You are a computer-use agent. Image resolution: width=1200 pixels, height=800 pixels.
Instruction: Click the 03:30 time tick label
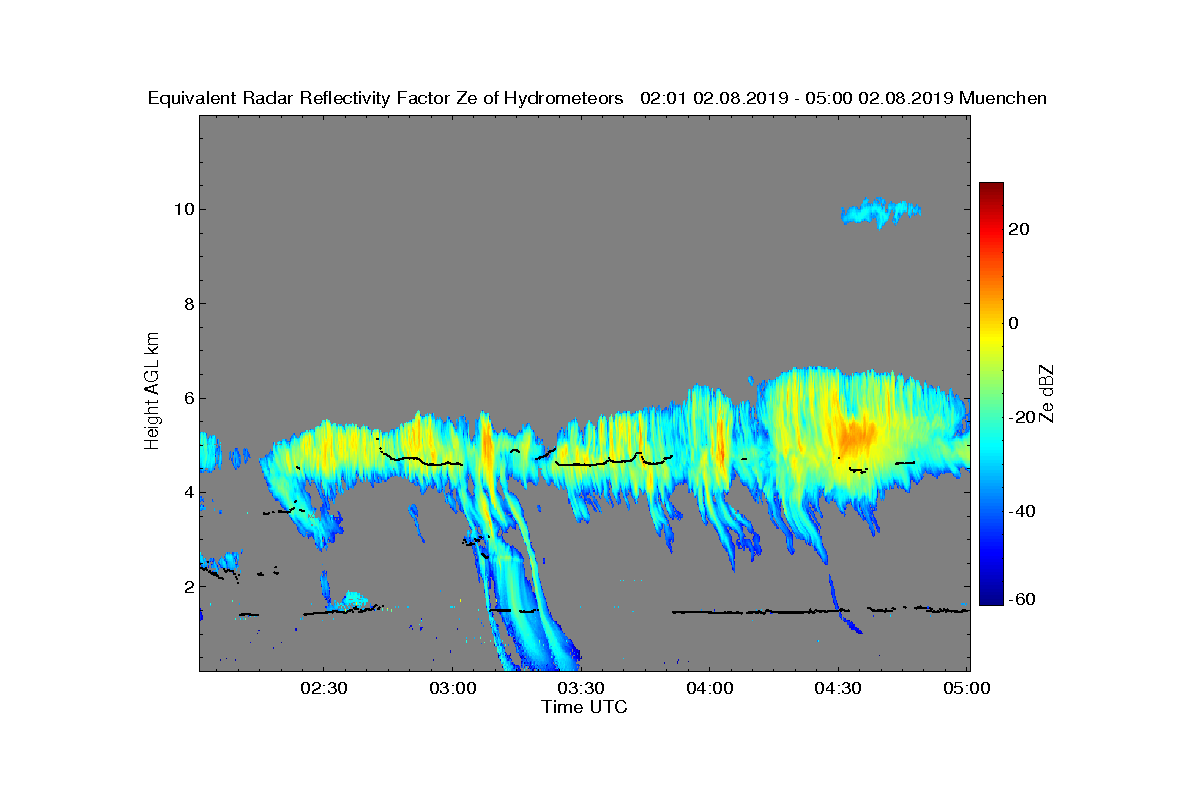[581, 688]
